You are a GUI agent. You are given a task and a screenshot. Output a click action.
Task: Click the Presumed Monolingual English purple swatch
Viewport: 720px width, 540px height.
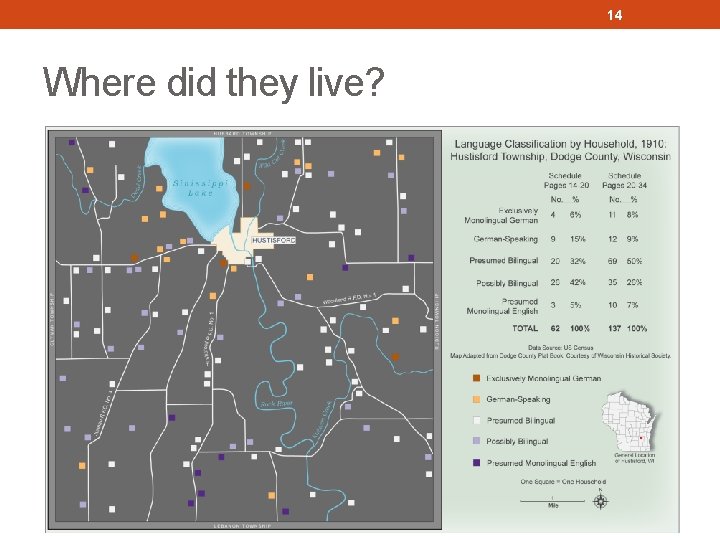pos(476,463)
